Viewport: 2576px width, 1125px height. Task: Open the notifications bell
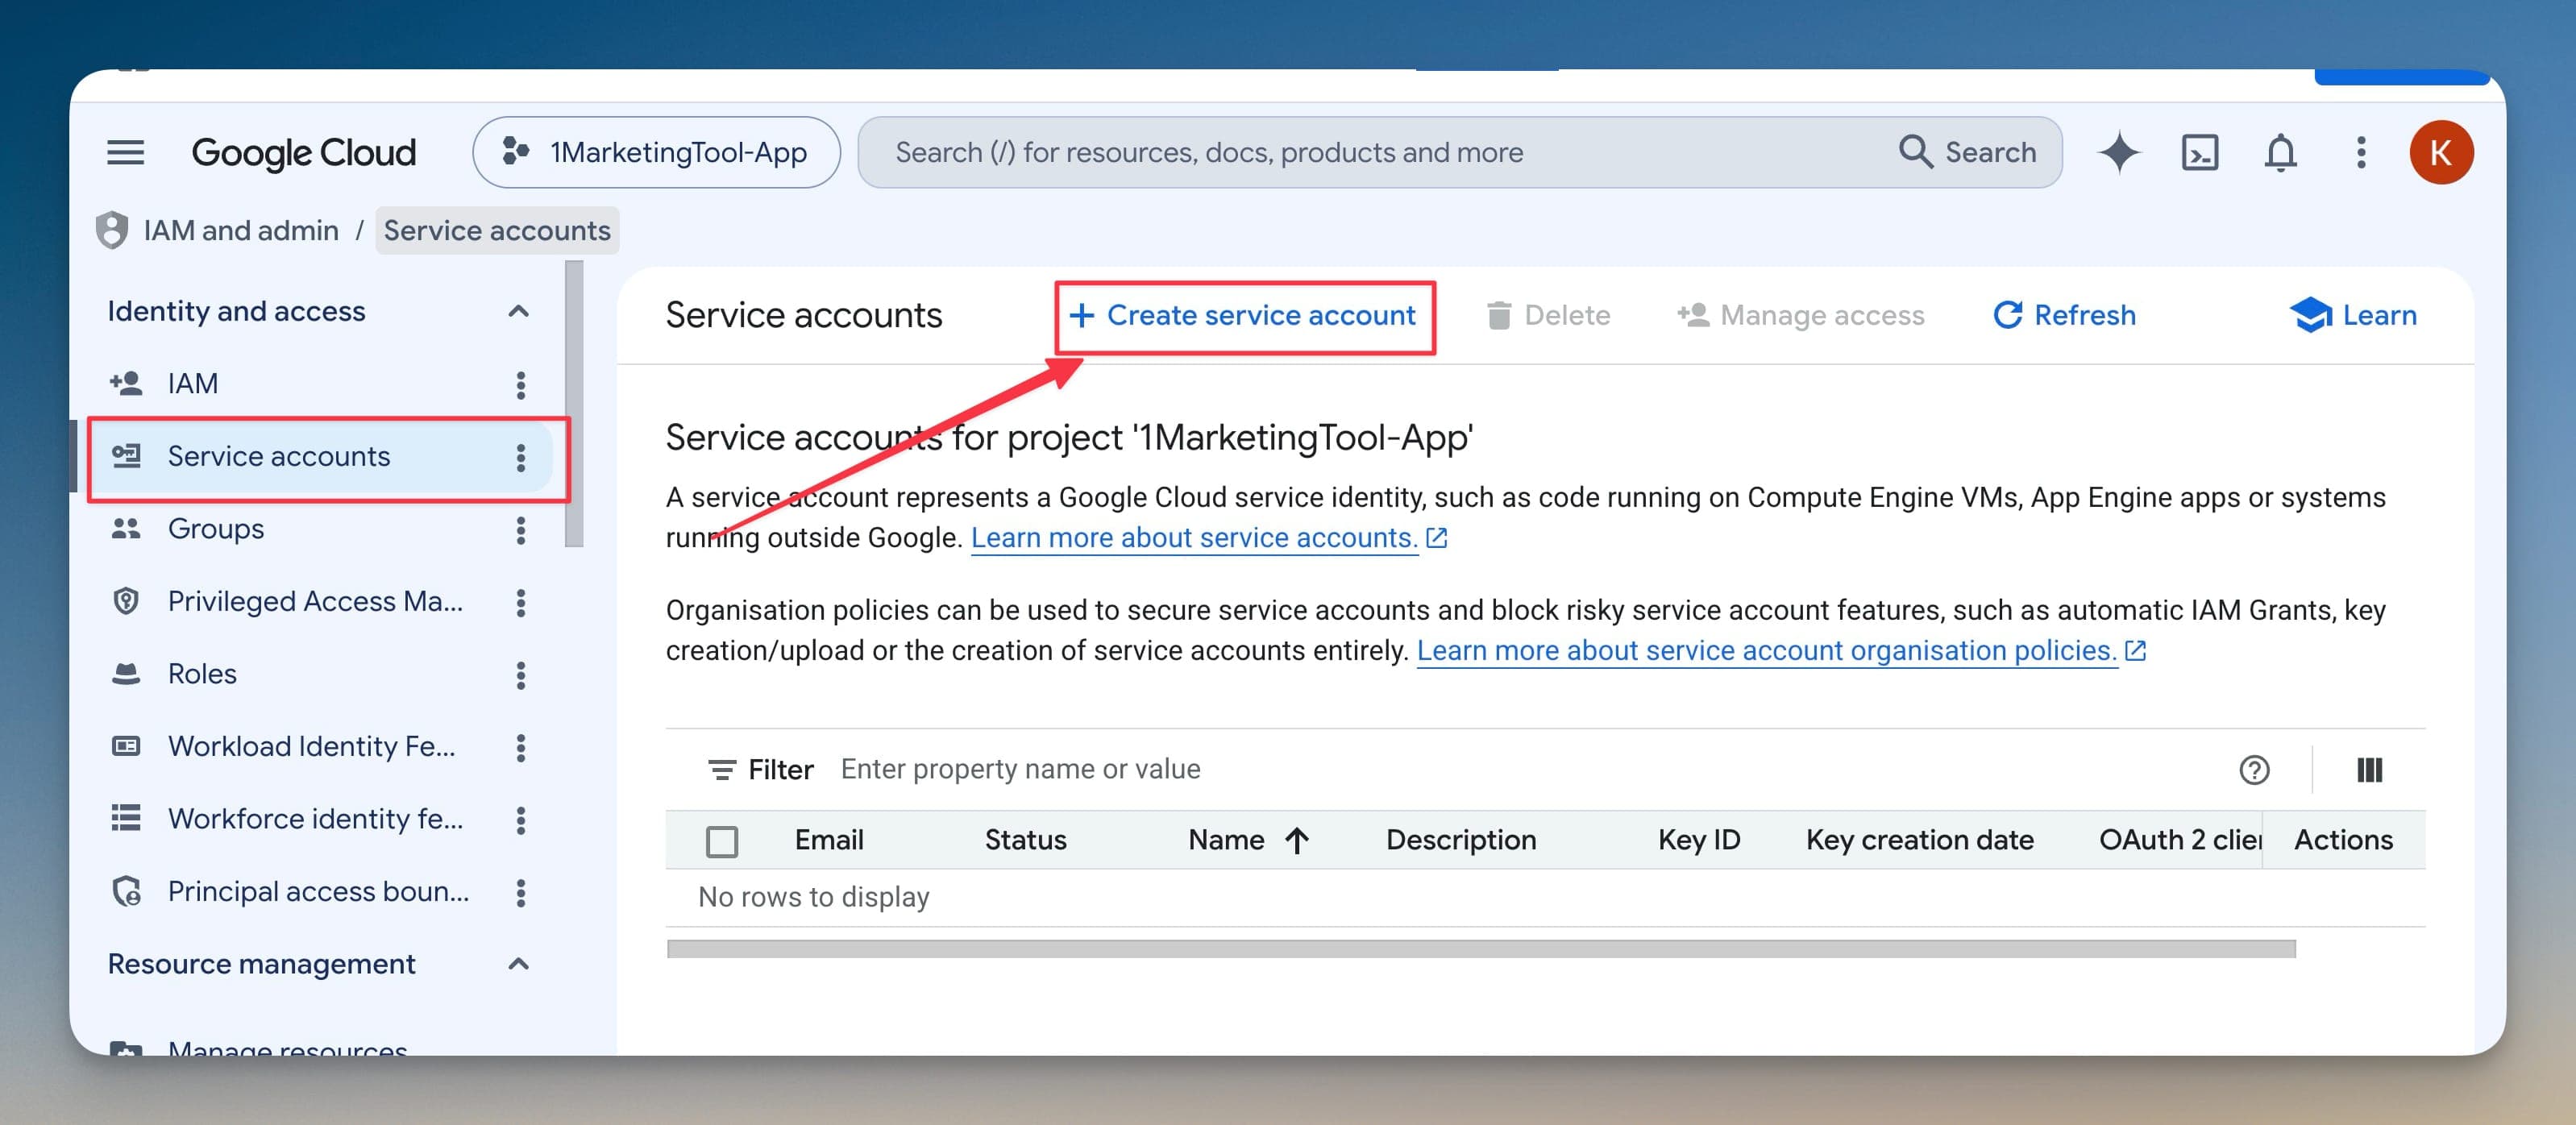(x=2280, y=152)
